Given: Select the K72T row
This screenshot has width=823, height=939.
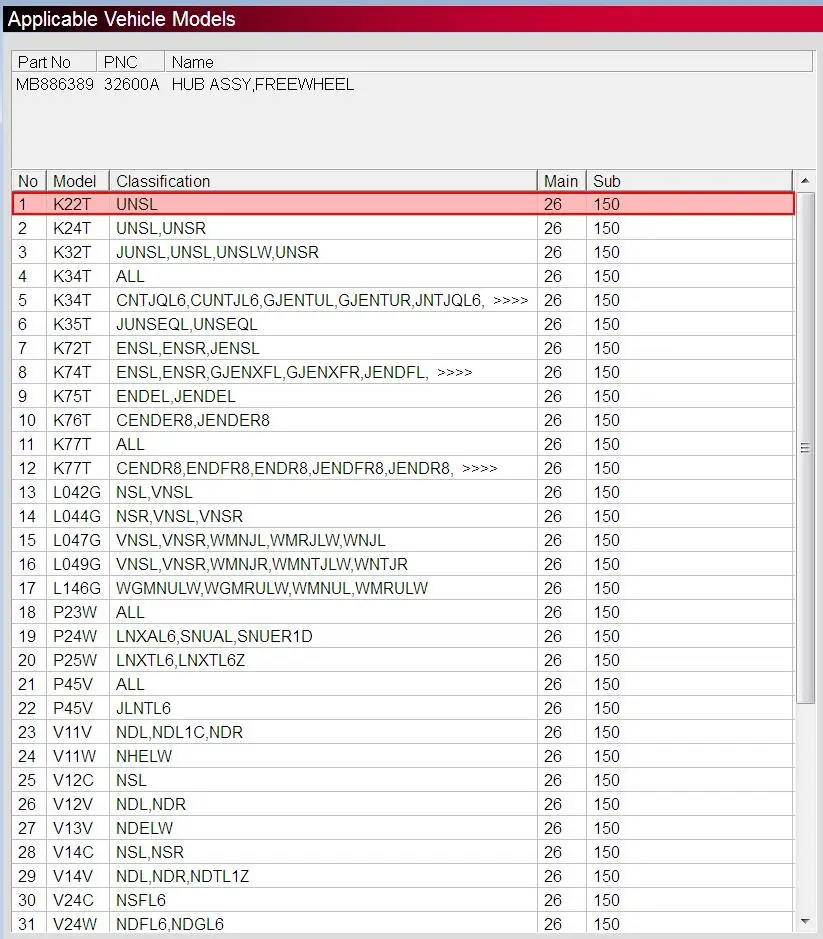Looking at the screenshot, I should tap(403, 348).
